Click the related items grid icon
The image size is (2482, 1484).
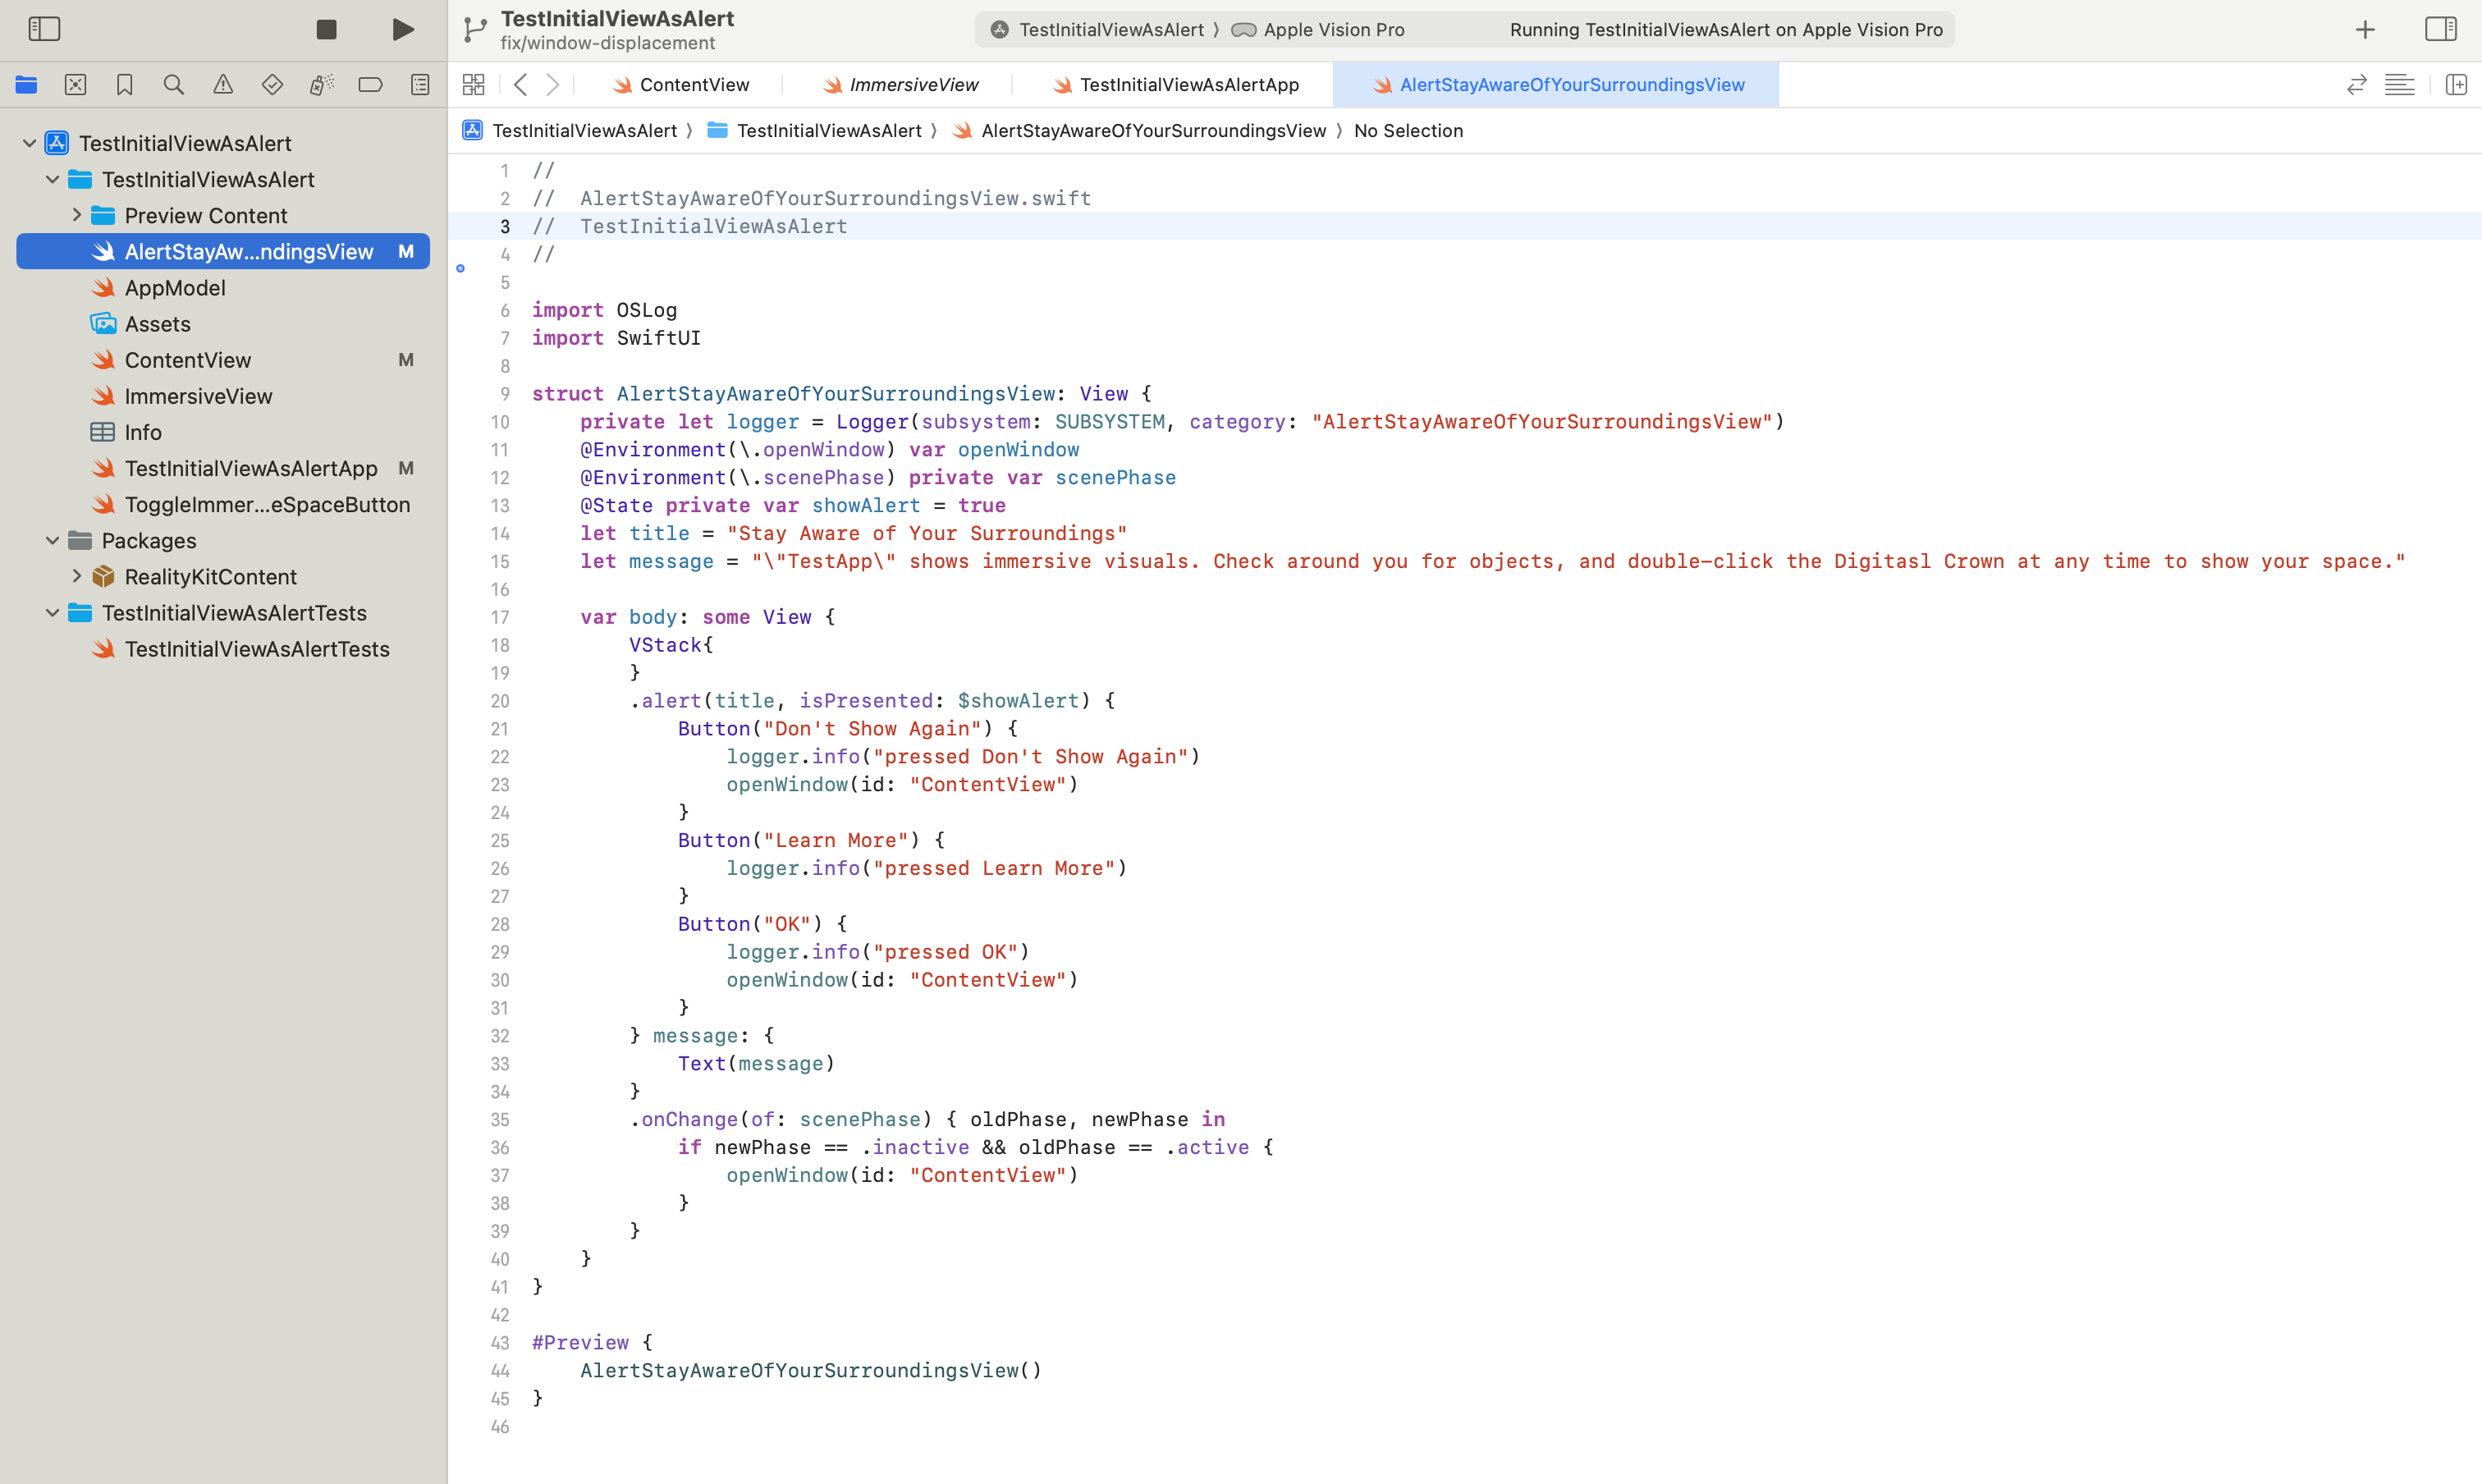473,85
